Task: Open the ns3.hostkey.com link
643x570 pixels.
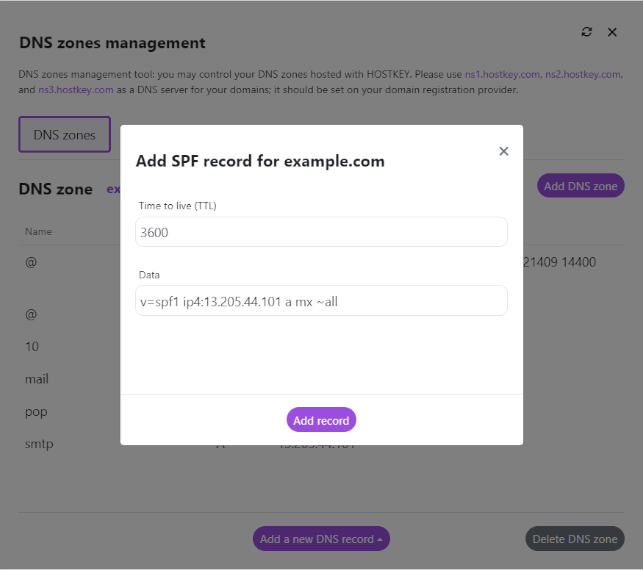Action: (x=77, y=89)
